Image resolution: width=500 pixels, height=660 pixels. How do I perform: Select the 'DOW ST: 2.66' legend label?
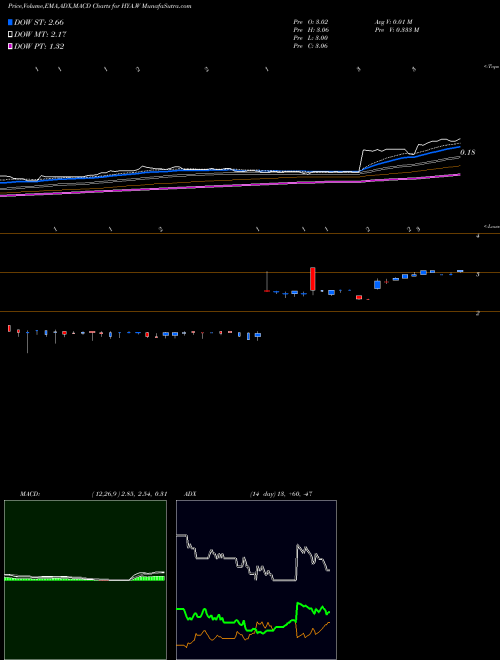pos(39,22)
